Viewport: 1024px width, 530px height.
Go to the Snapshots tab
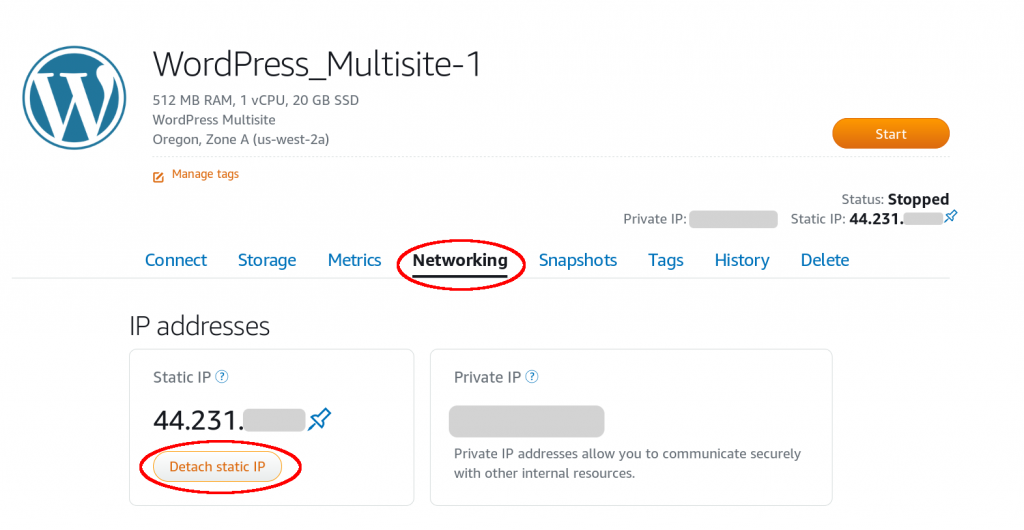click(x=578, y=260)
